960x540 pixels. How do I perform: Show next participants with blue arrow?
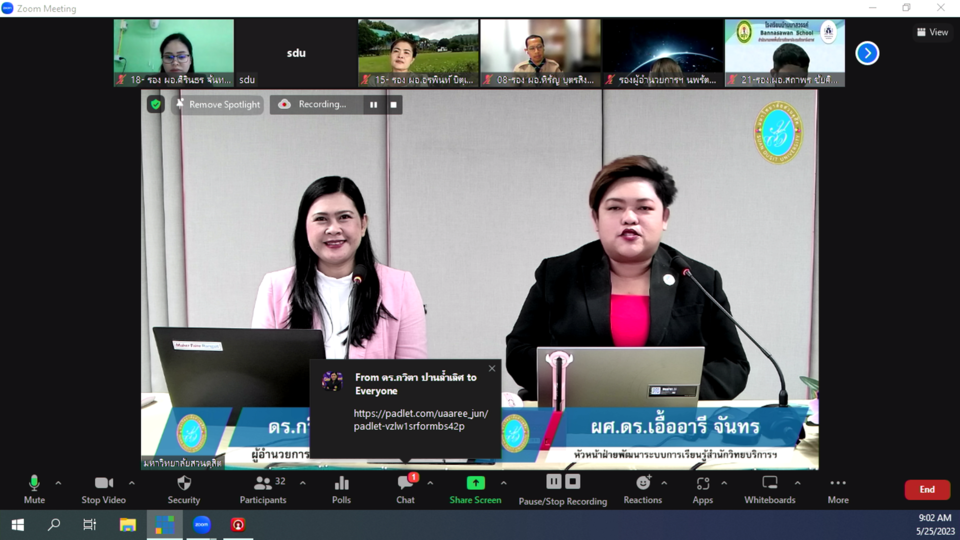867,53
